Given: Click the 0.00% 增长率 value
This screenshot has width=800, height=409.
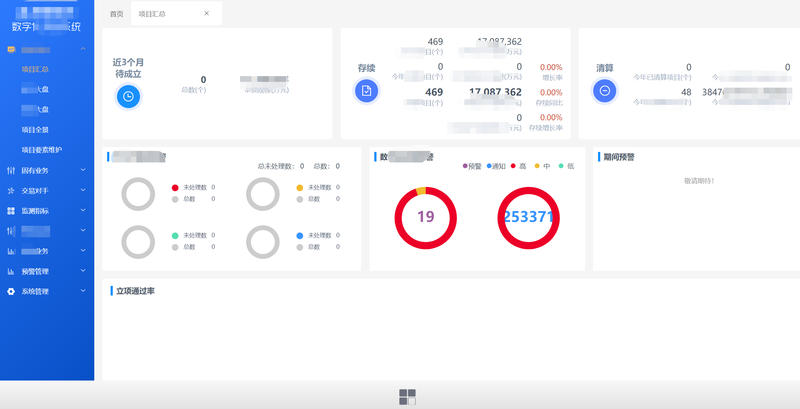Looking at the screenshot, I should [x=551, y=67].
